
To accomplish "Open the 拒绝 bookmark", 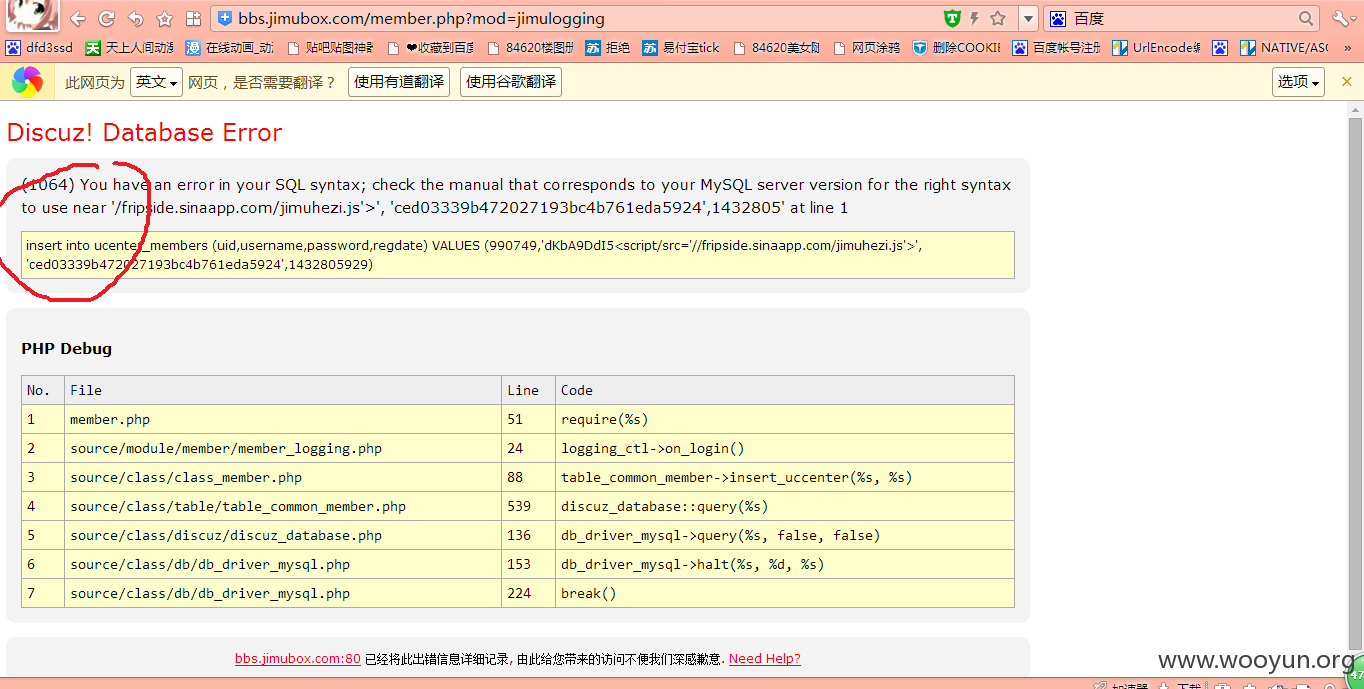I will coord(608,47).
